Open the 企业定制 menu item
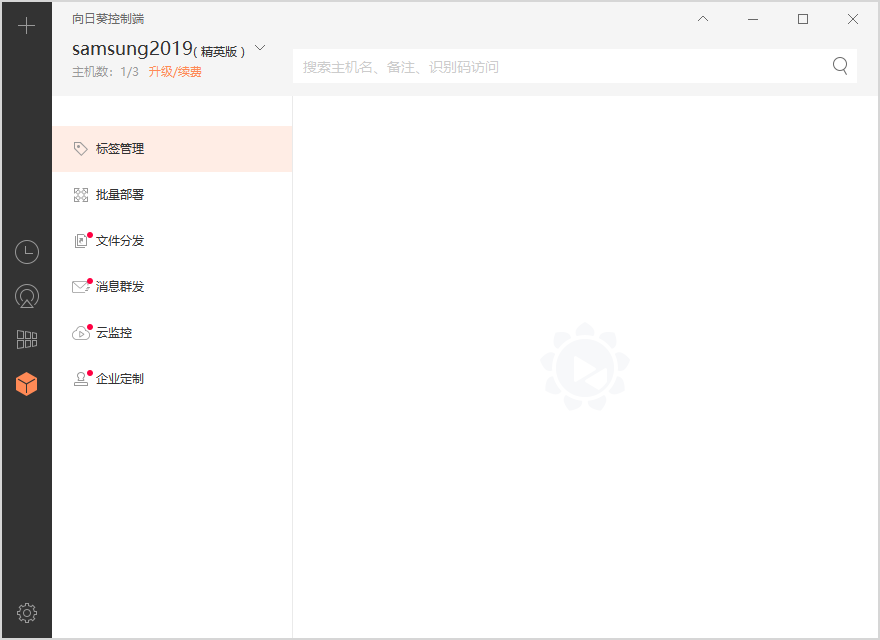880x640 pixels. pos(172,379)
